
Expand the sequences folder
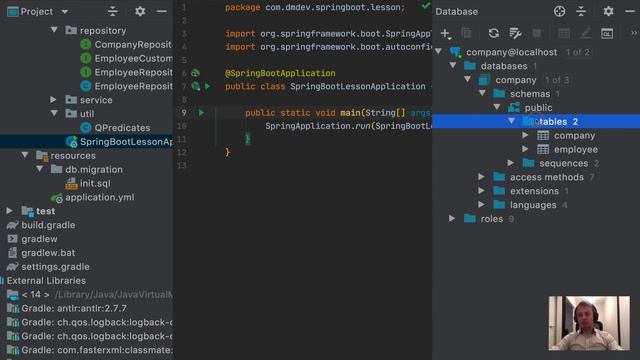tap(511, 162)
